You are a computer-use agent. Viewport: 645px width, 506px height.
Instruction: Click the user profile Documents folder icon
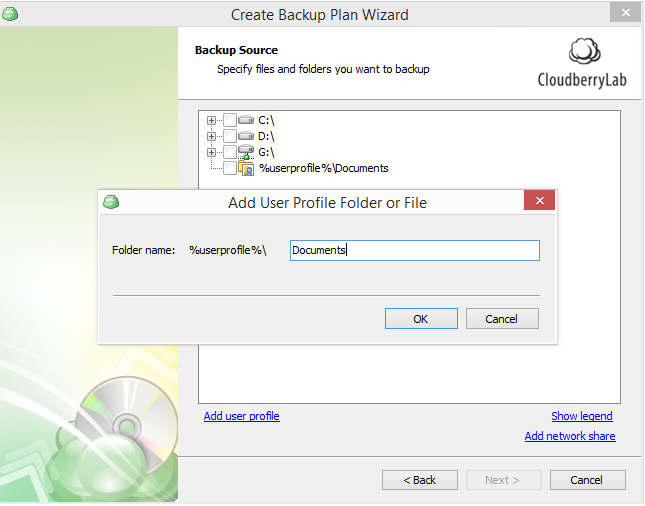coord(246,168)
